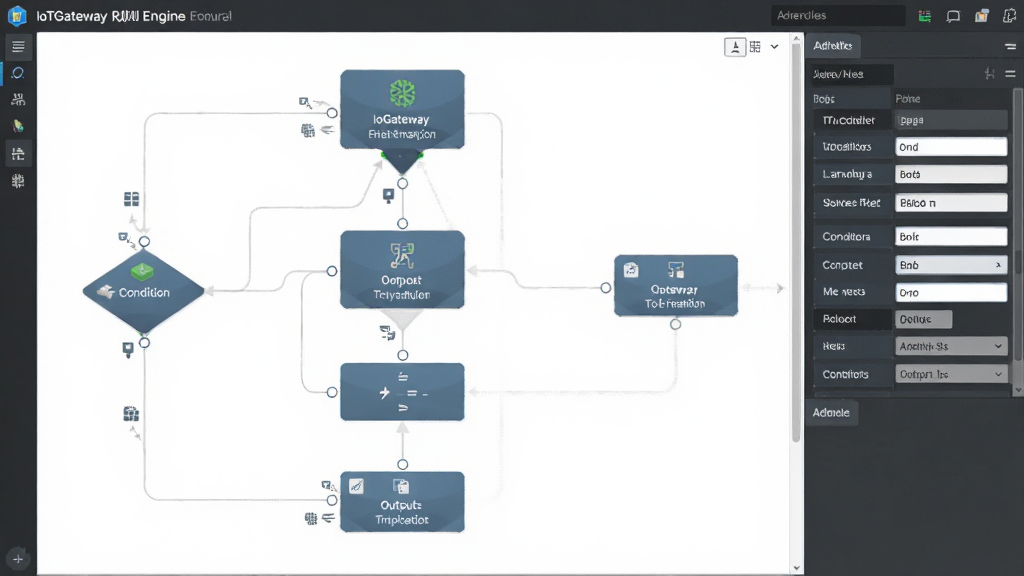Select the Condition diamond node
Image resolution: width=1024 pixels, height=576 pixels.
(144, 292)
